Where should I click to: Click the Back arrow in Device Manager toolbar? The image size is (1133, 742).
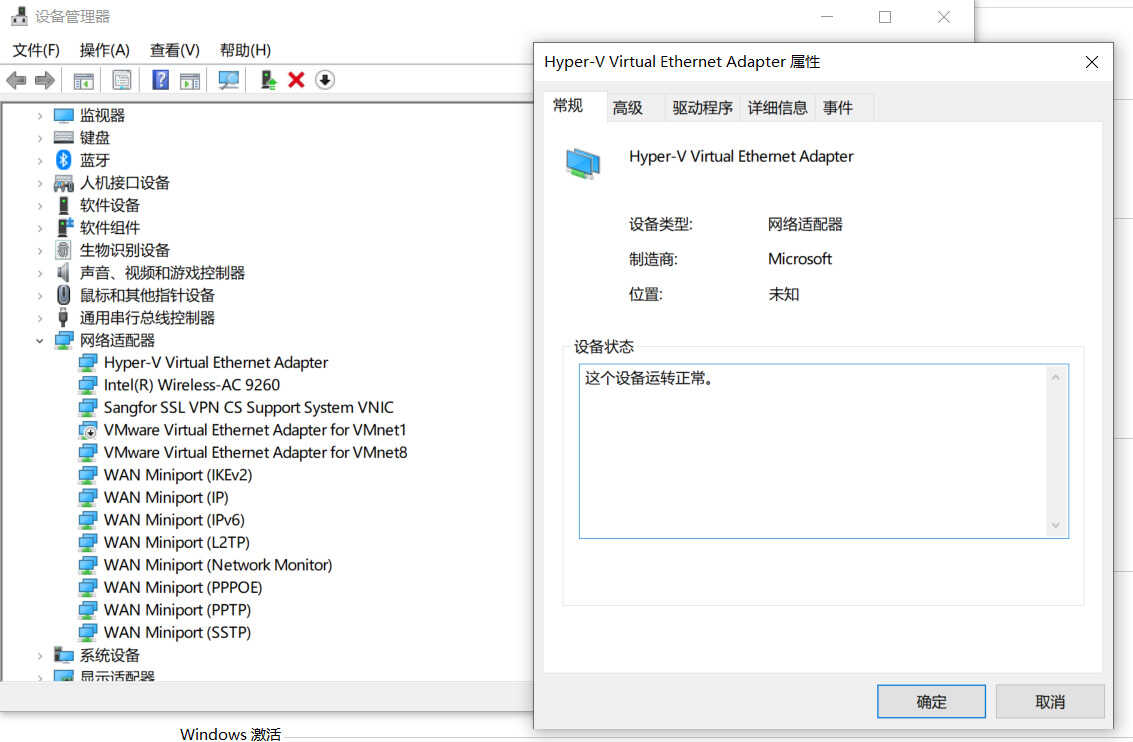pos(16,80)
